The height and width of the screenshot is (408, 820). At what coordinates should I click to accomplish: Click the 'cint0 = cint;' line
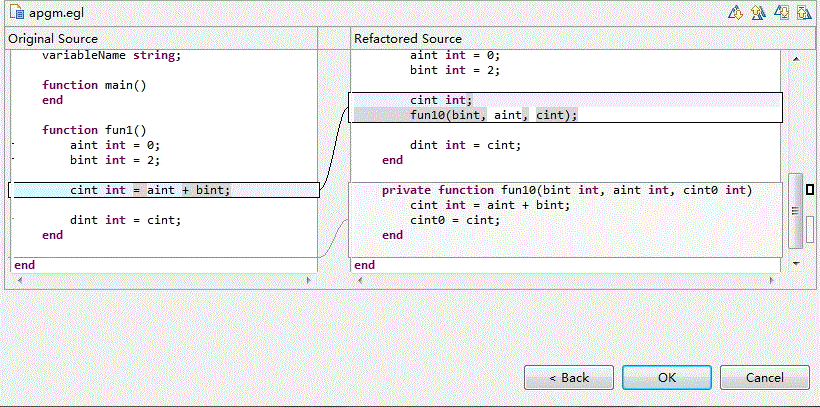455,220
